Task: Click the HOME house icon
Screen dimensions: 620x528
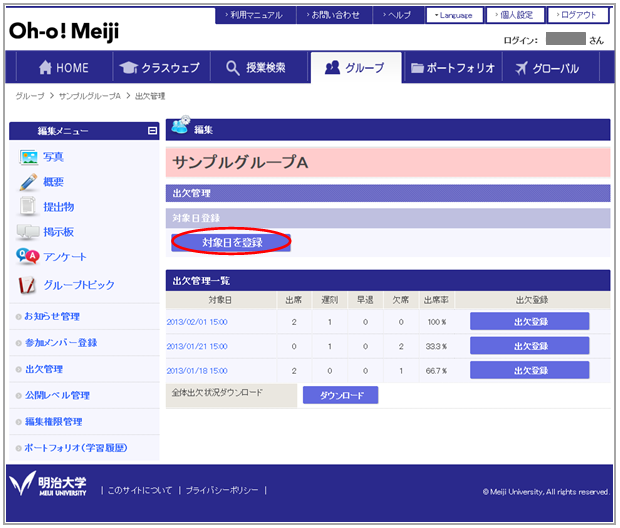Action: pyautogui.click(x=45, y=68)
